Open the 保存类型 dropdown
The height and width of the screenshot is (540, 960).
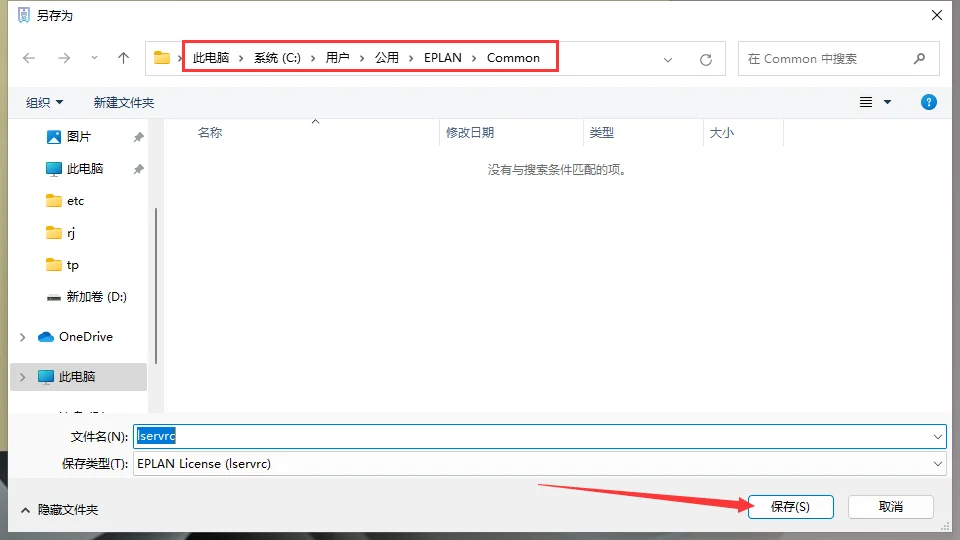pyautogui.click(x=937, y=464)
